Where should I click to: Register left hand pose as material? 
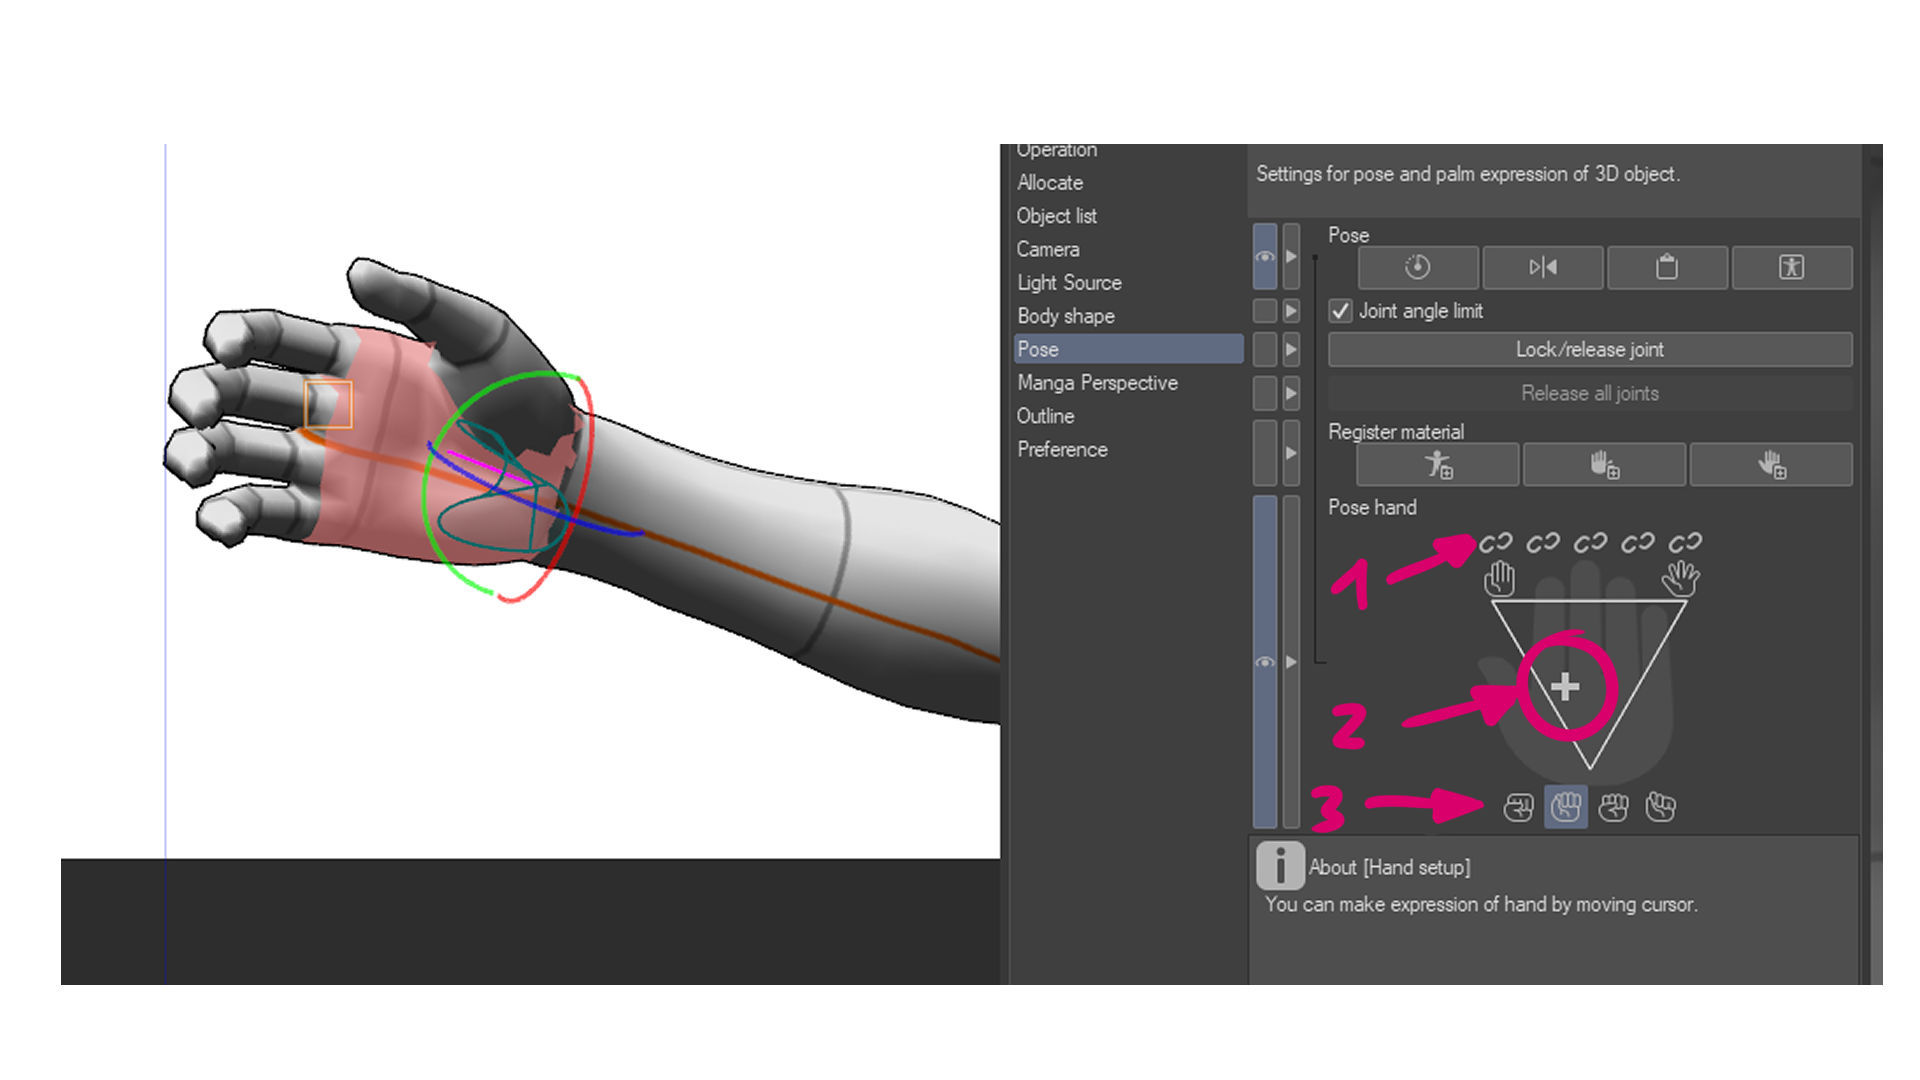[1604, 465]
